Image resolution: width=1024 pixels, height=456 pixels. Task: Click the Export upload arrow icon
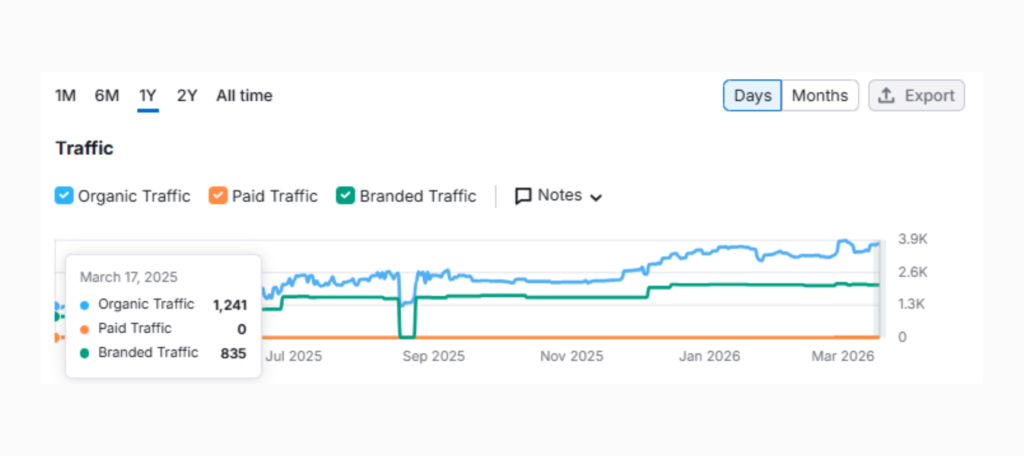886,96
